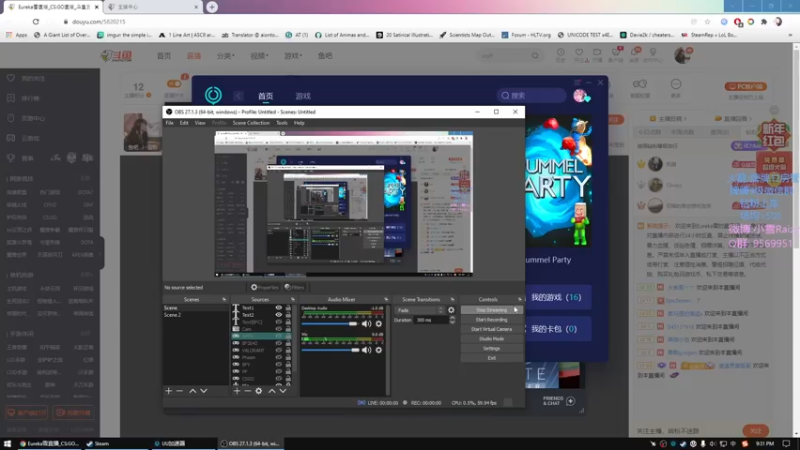Toggle visibility of Phasm source

(279, 358)
